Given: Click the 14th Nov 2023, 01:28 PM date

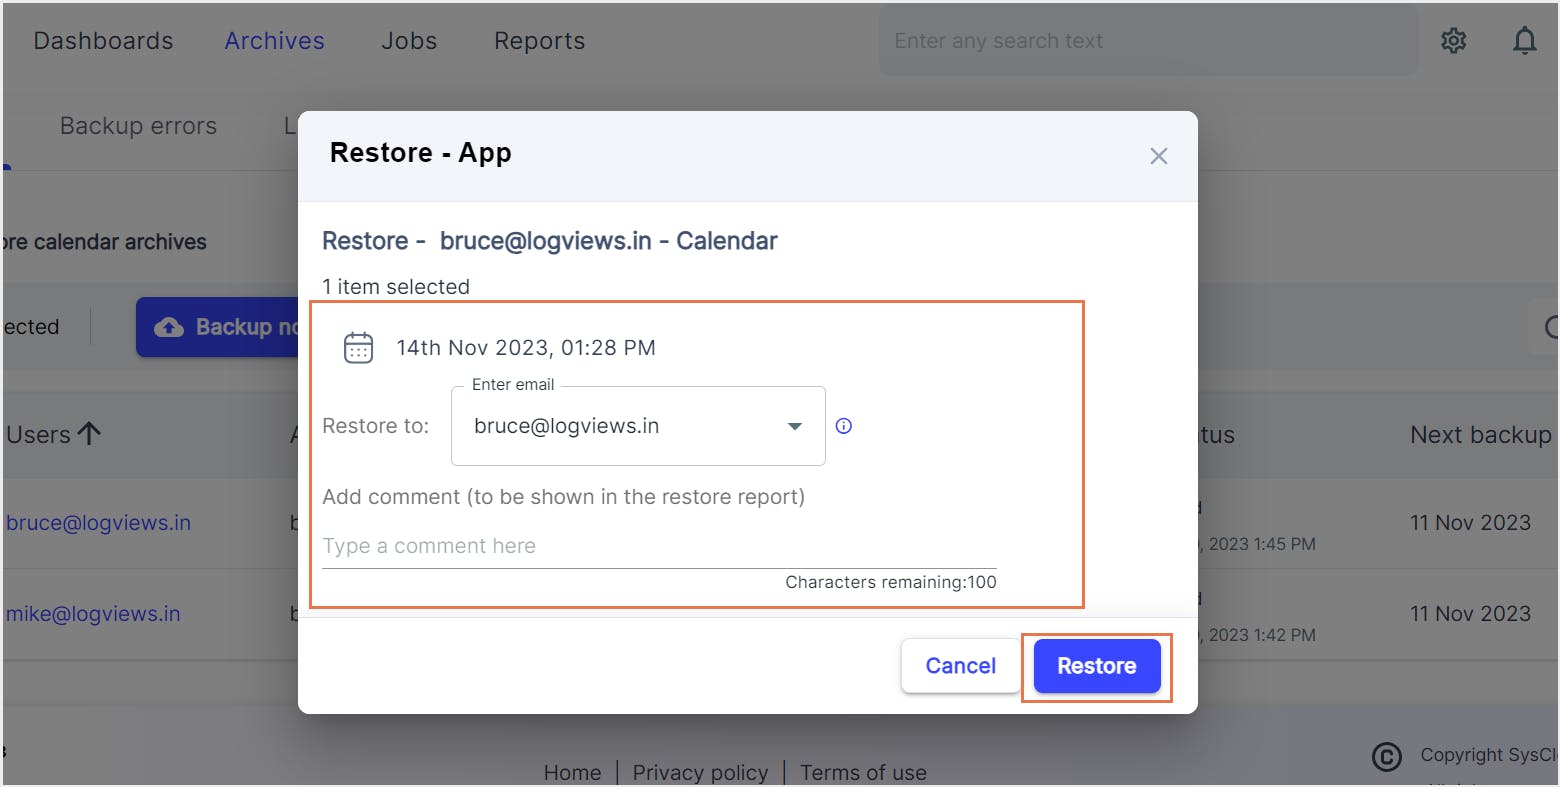Looking at the screenshot, I should (526, 348).
